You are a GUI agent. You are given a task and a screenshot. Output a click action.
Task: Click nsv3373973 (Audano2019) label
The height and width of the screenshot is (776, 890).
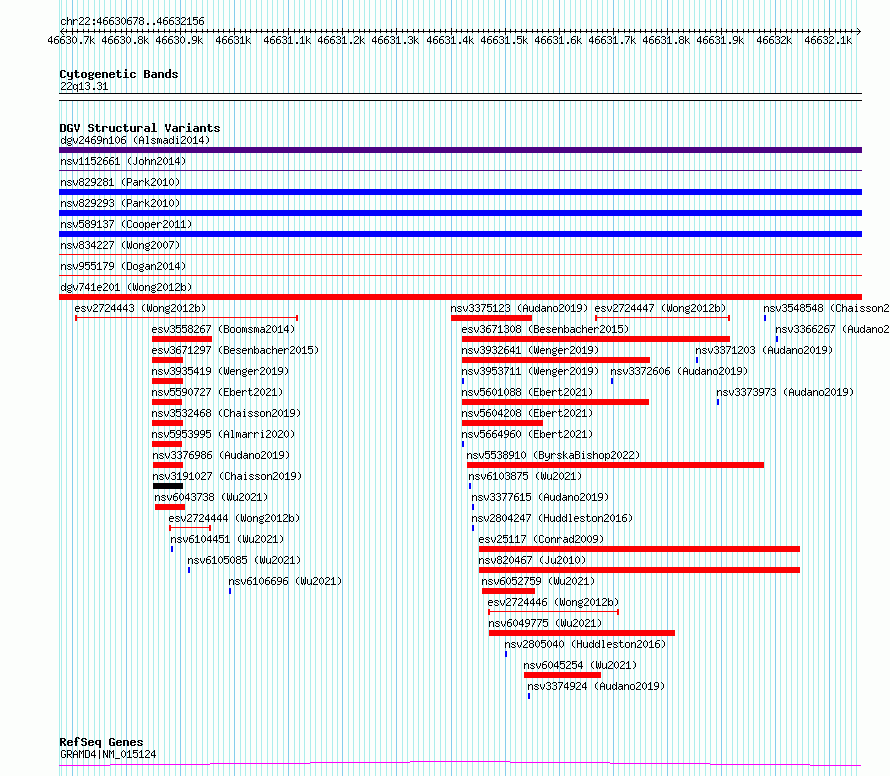pos(785,392)
